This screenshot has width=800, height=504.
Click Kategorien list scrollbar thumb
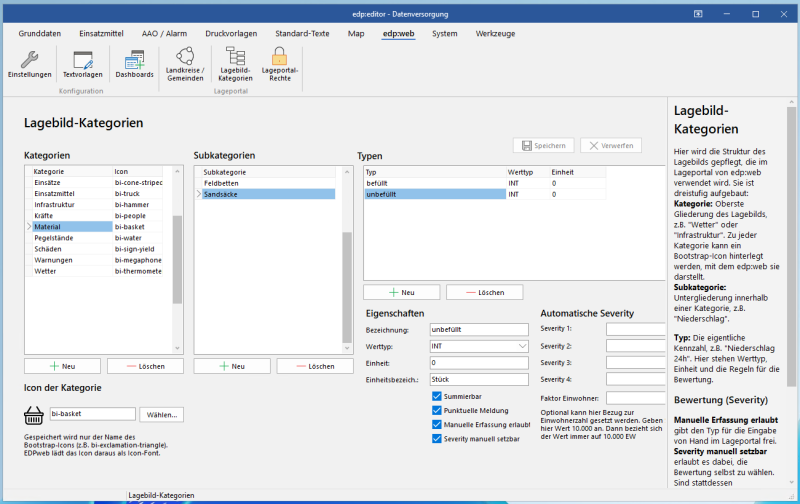coord(177,260)
